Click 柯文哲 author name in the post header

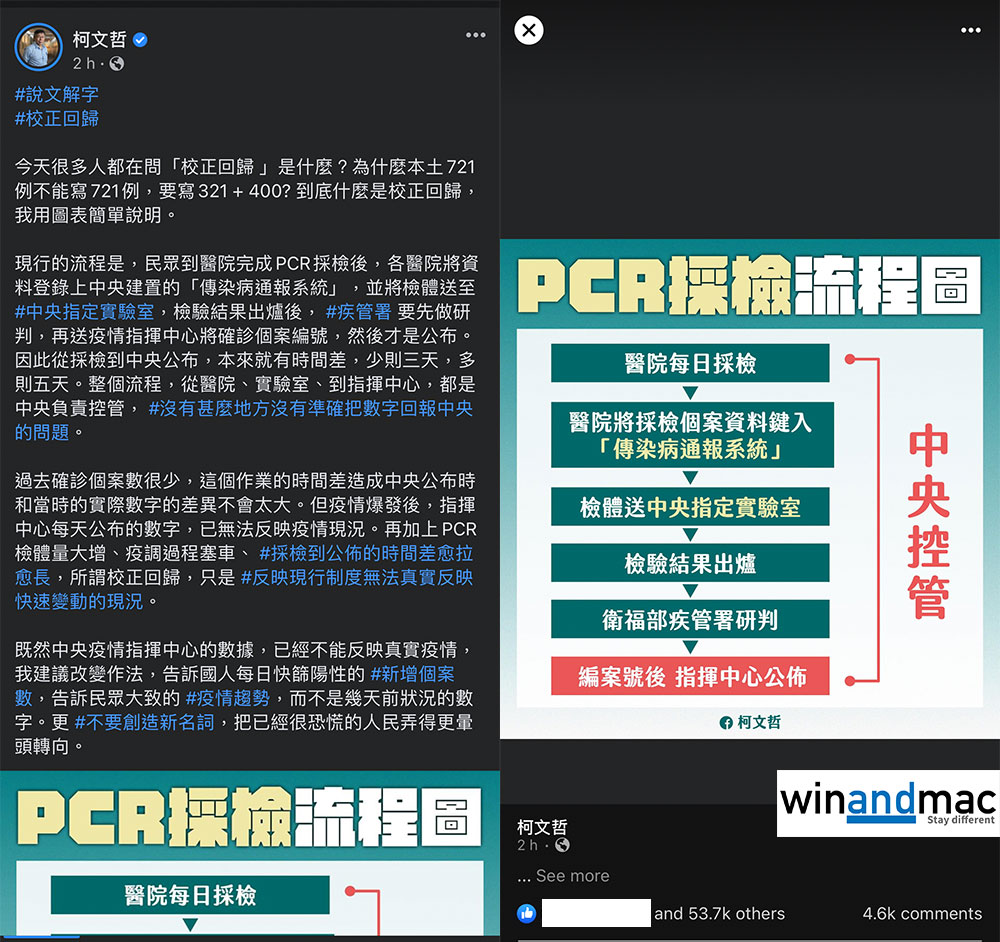tap(100, 40)
